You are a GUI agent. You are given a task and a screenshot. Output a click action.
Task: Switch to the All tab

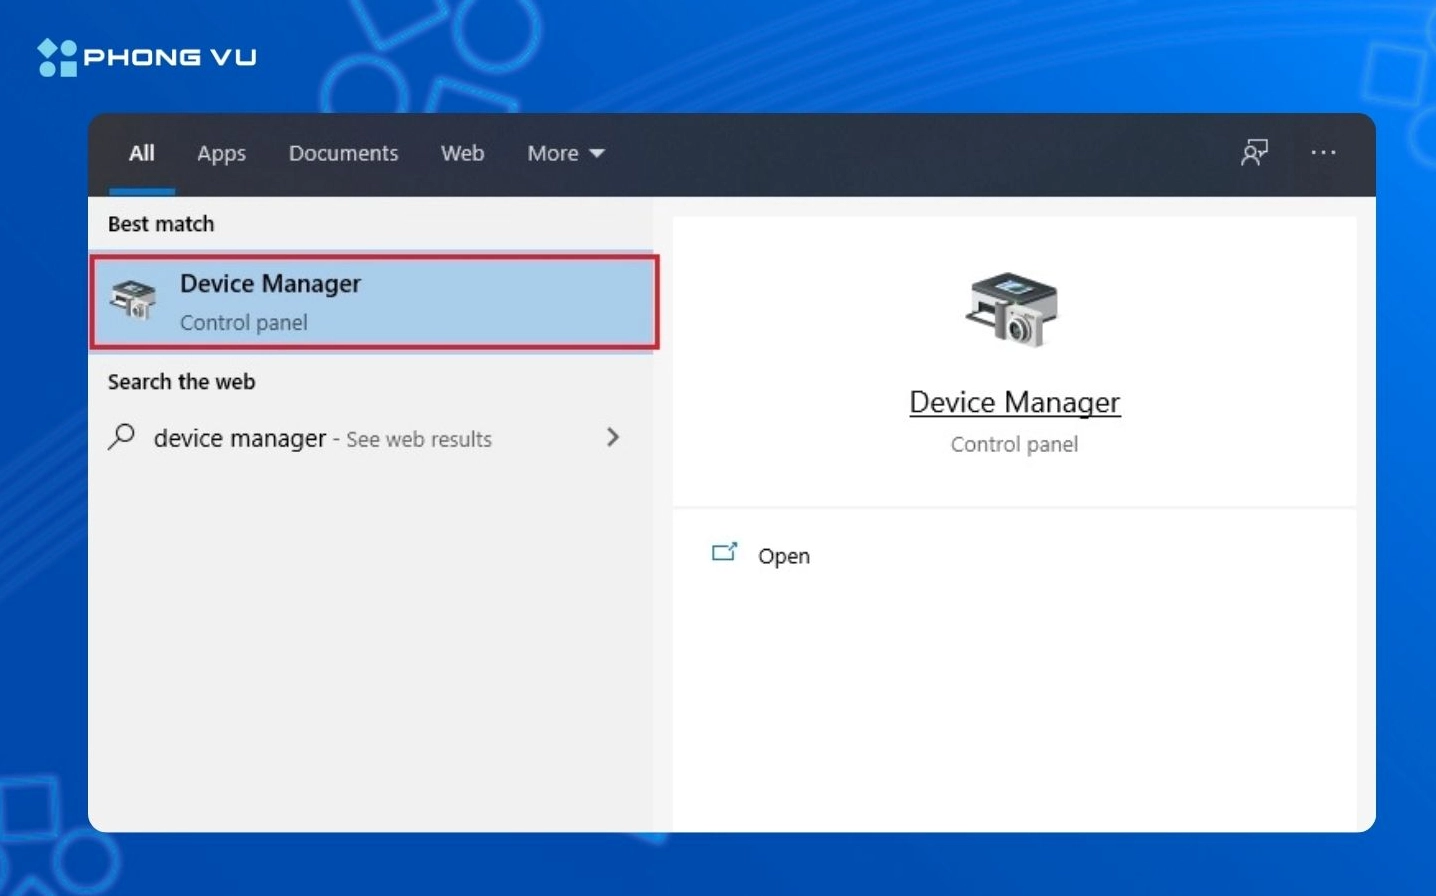click(x=142, y=153)
